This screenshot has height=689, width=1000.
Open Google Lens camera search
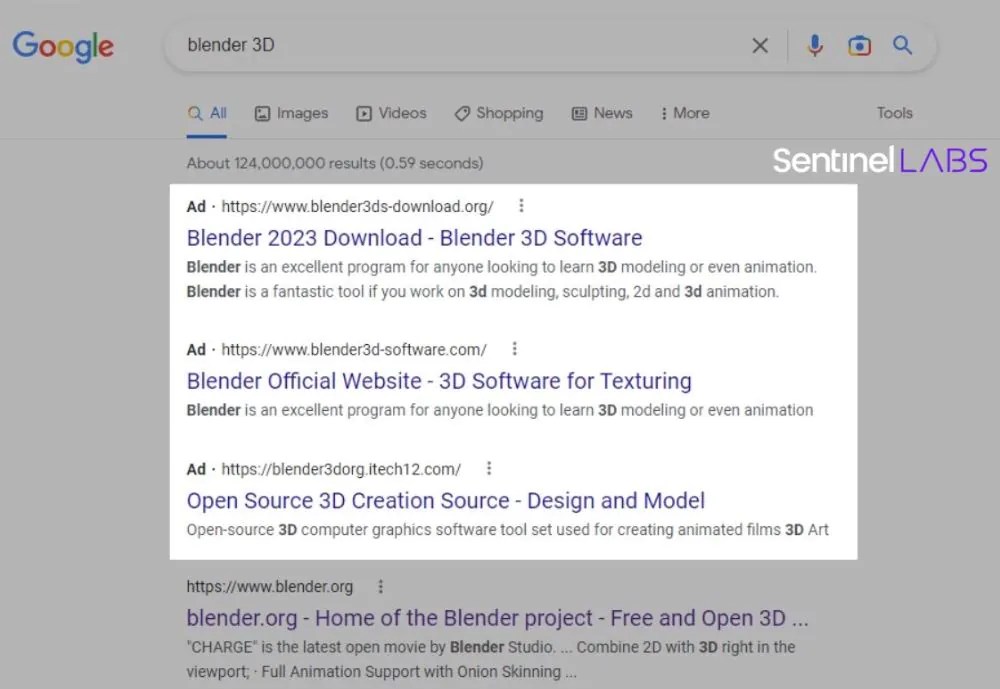point(859,45)
